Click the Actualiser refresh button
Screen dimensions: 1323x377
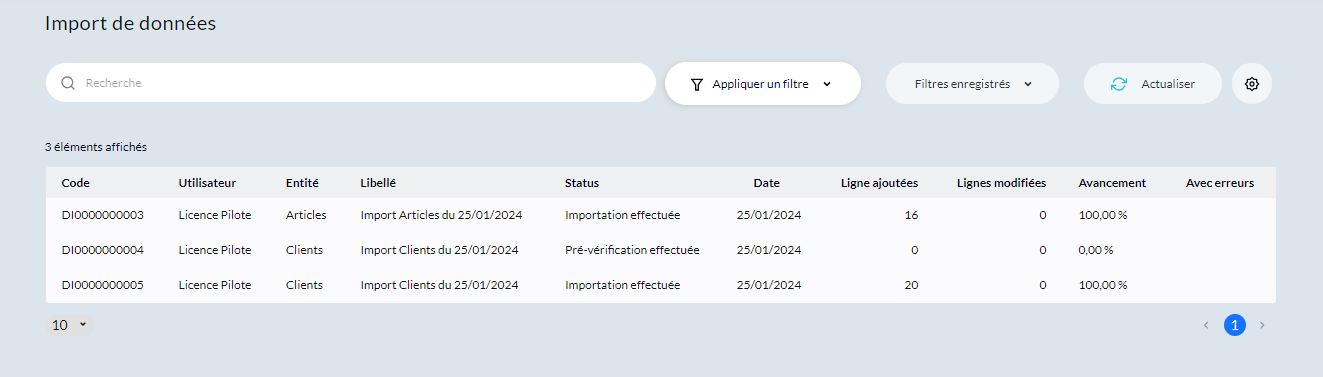[x=1153, y=84]
